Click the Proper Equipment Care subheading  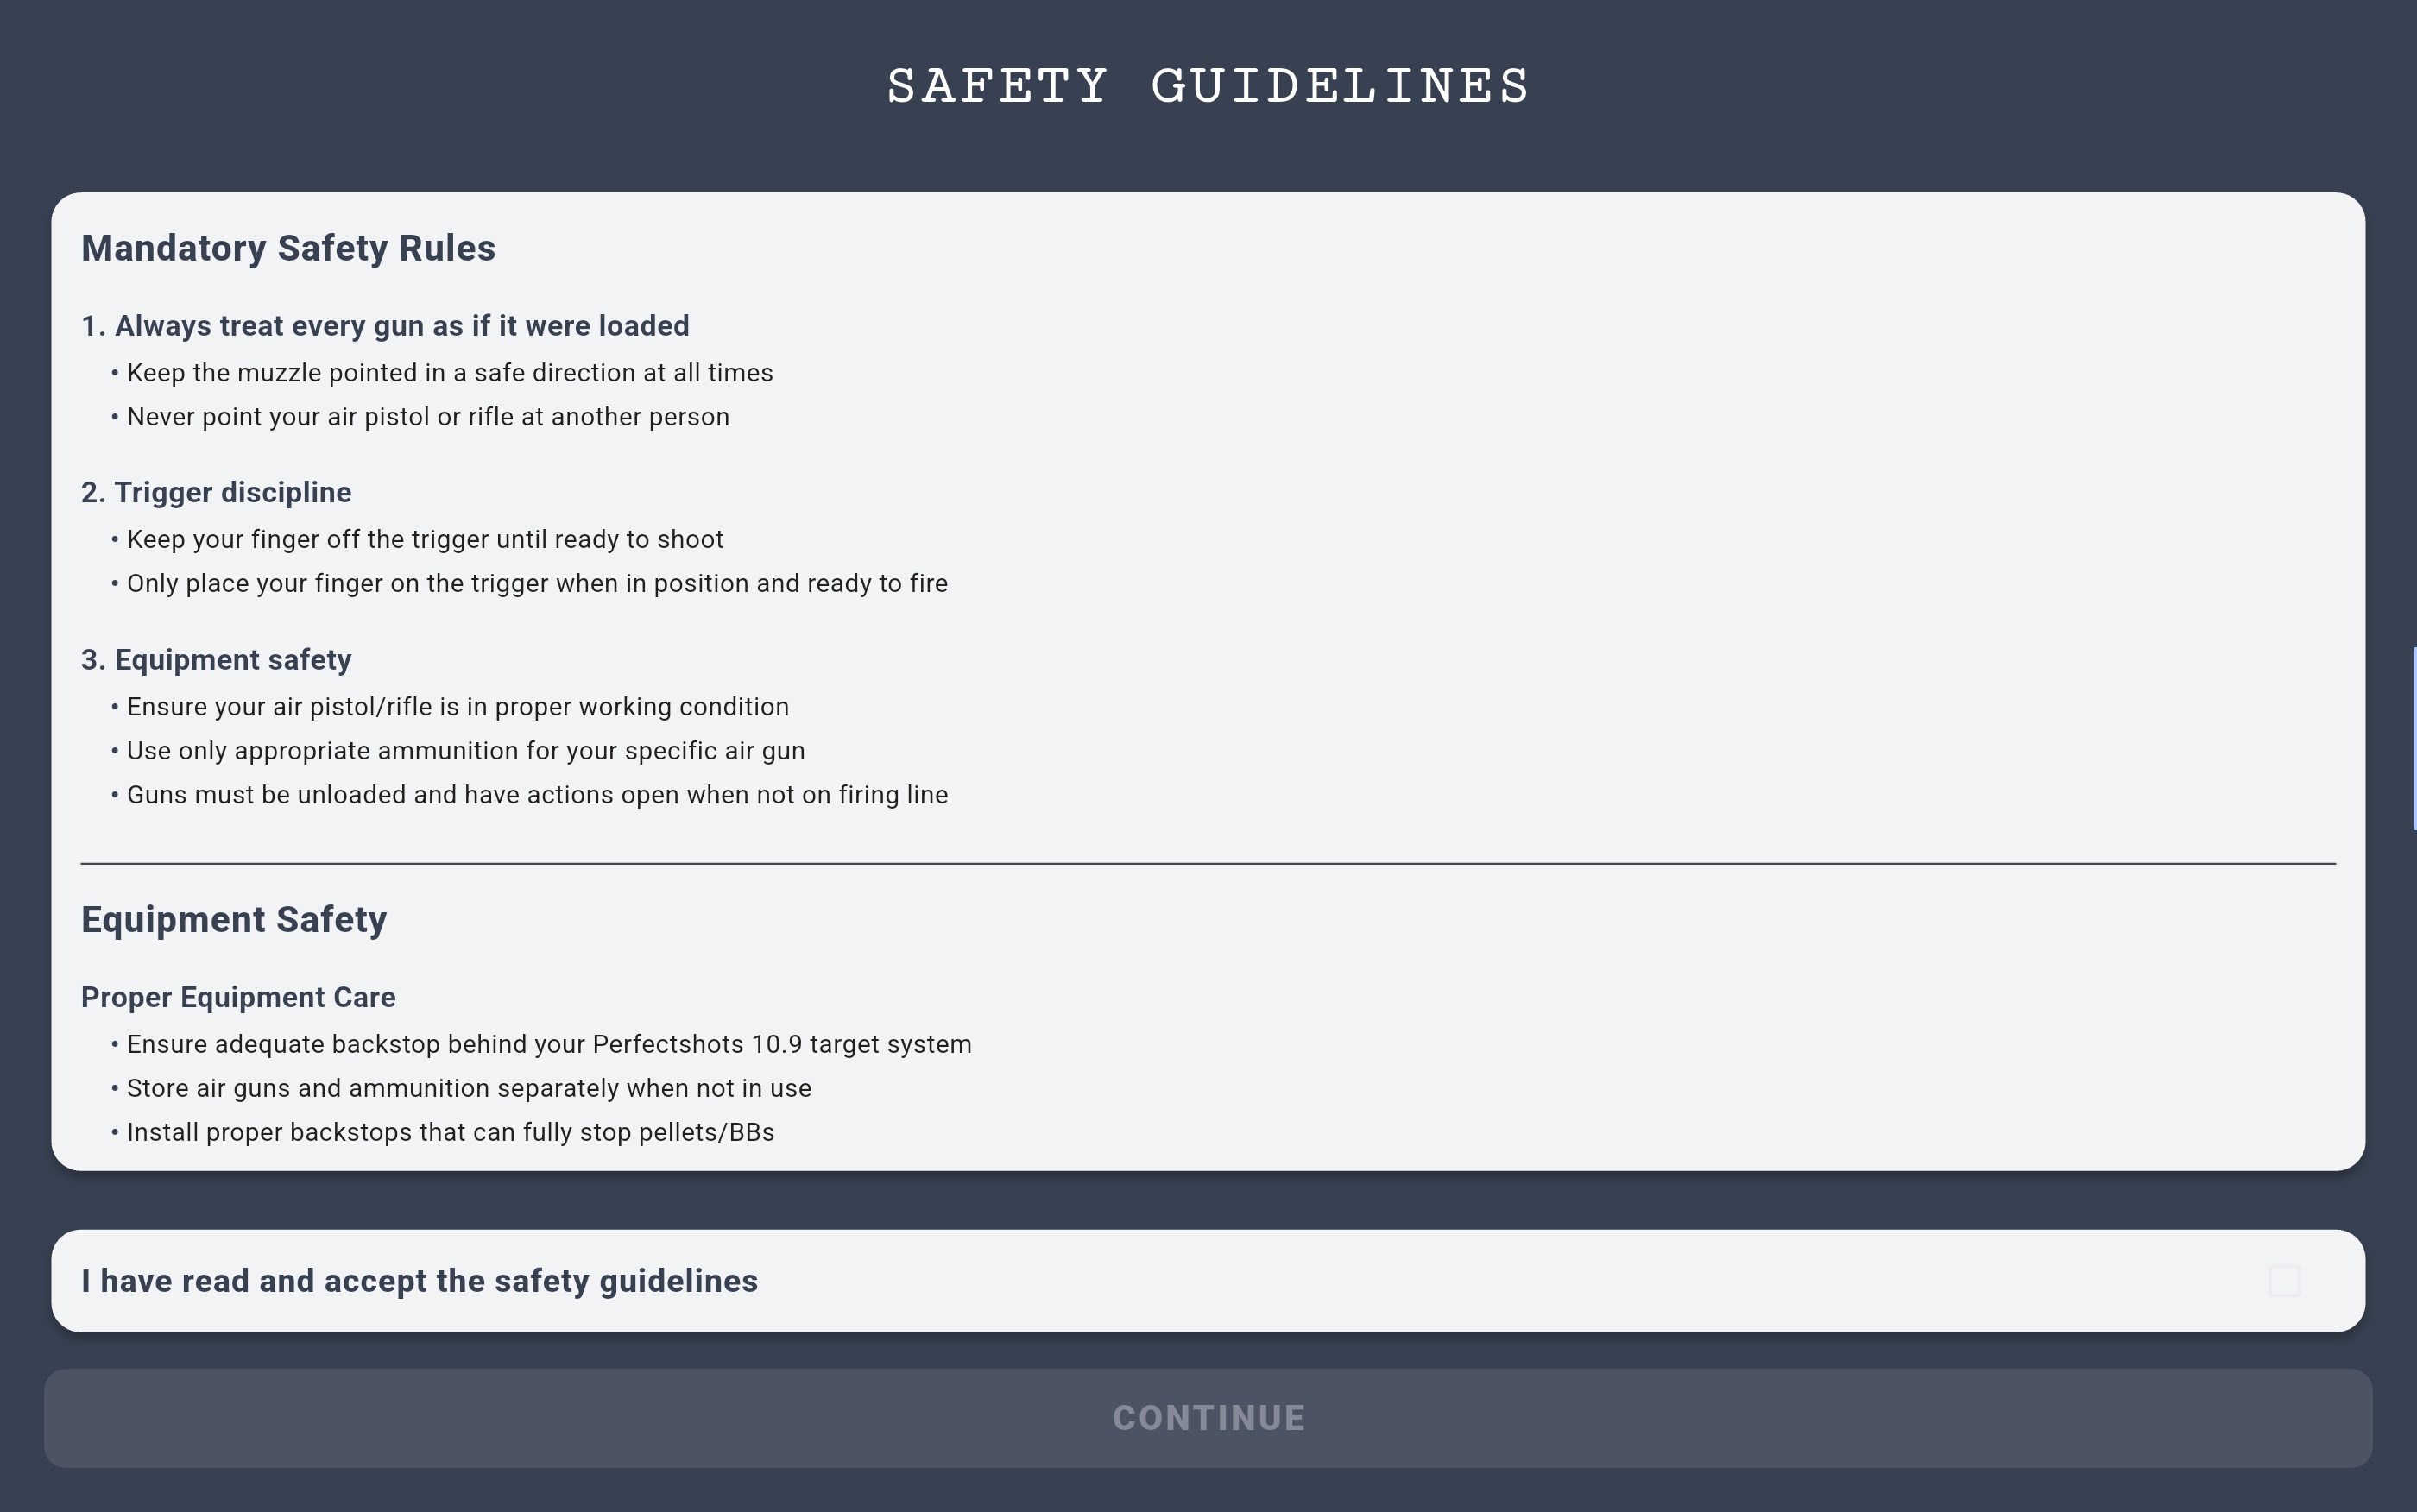238,997
